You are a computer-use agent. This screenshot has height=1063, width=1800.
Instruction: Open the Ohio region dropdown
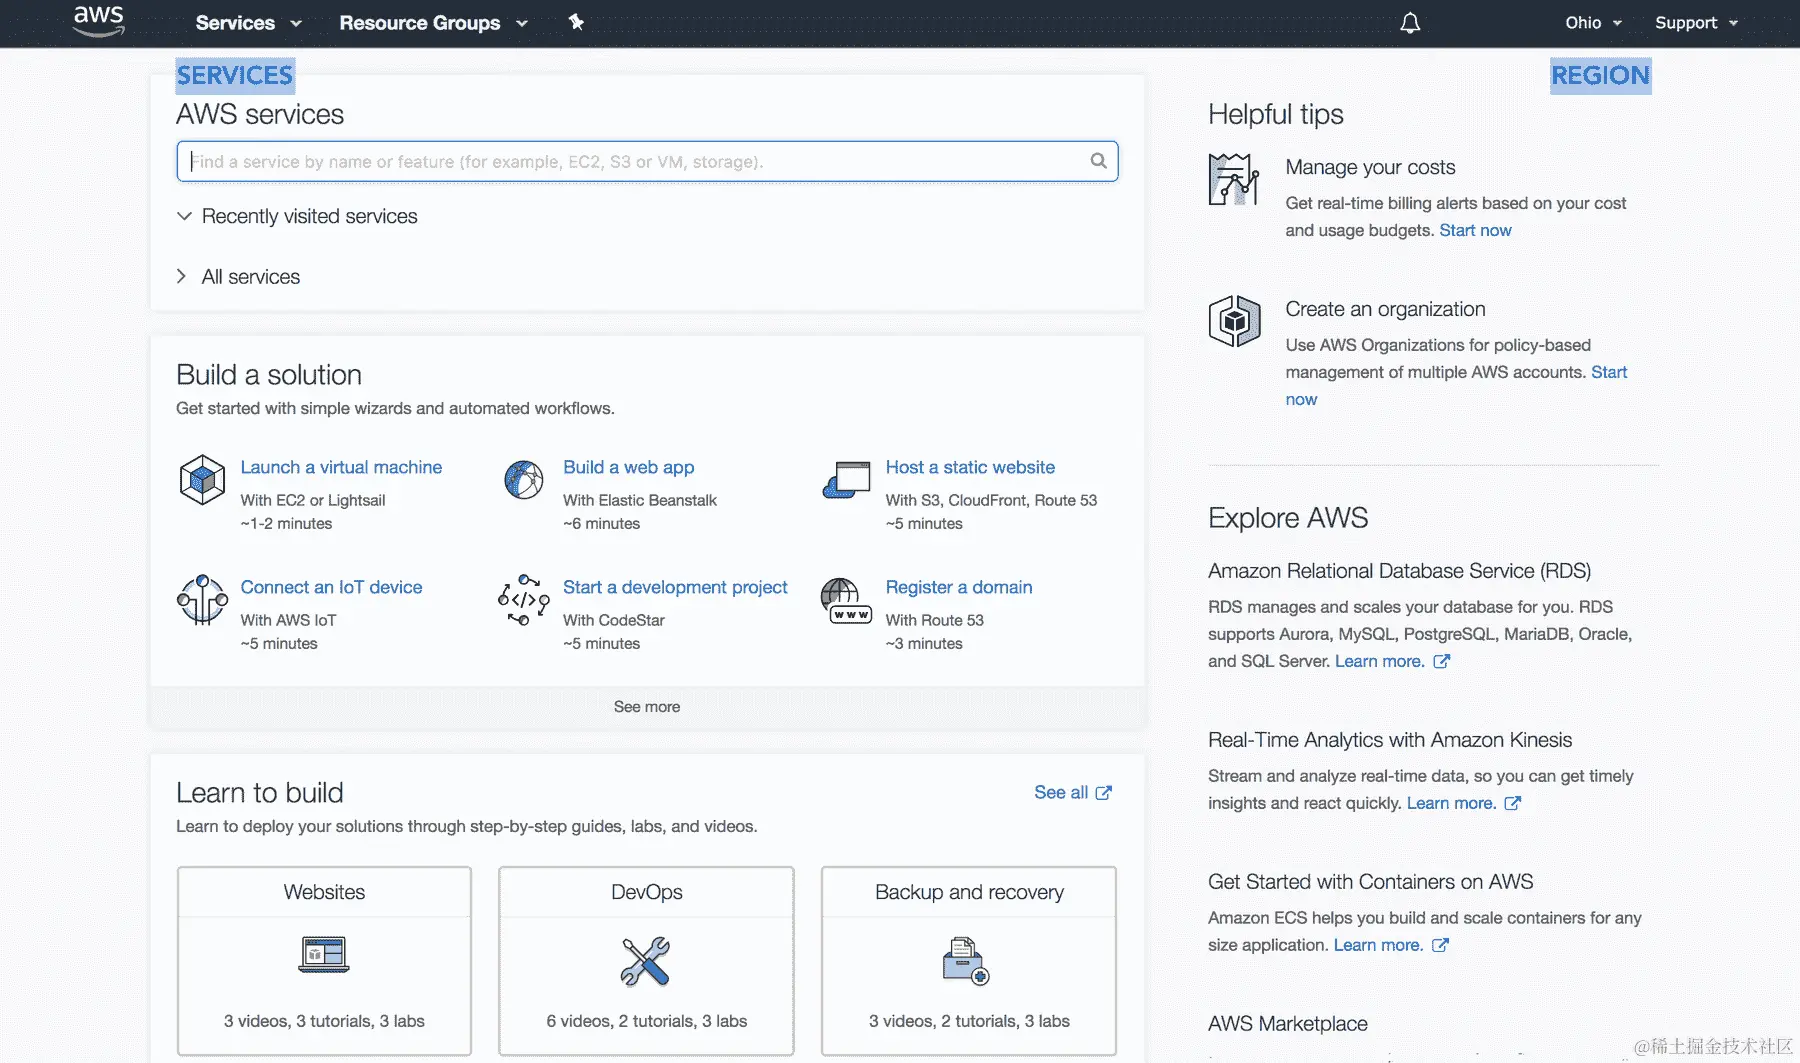pyautogui.click(x=1593, y=23)
